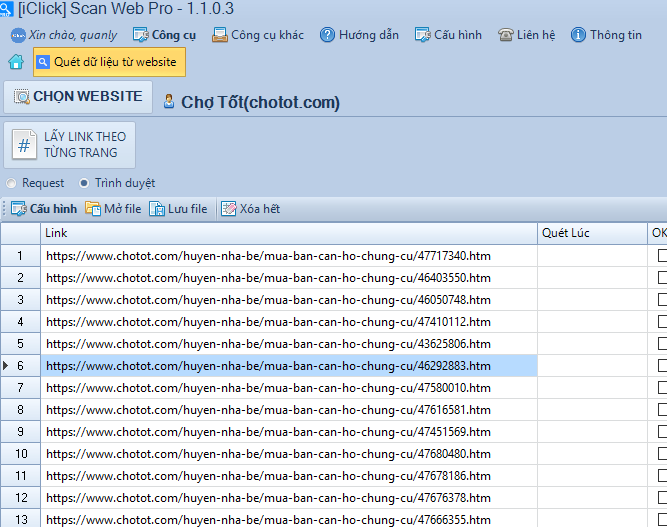The height and width of the screenshot is (527, 667).
Task: Click the iClick Scan Web Pro title icon
Action: (x=6, y=9)
